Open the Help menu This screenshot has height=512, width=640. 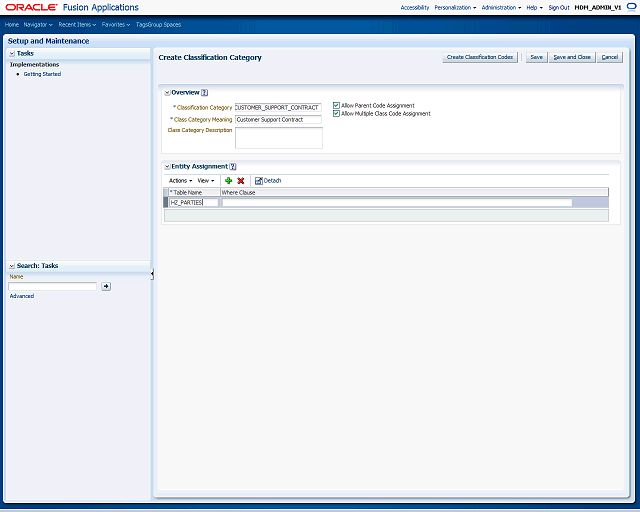coord(534,7)
